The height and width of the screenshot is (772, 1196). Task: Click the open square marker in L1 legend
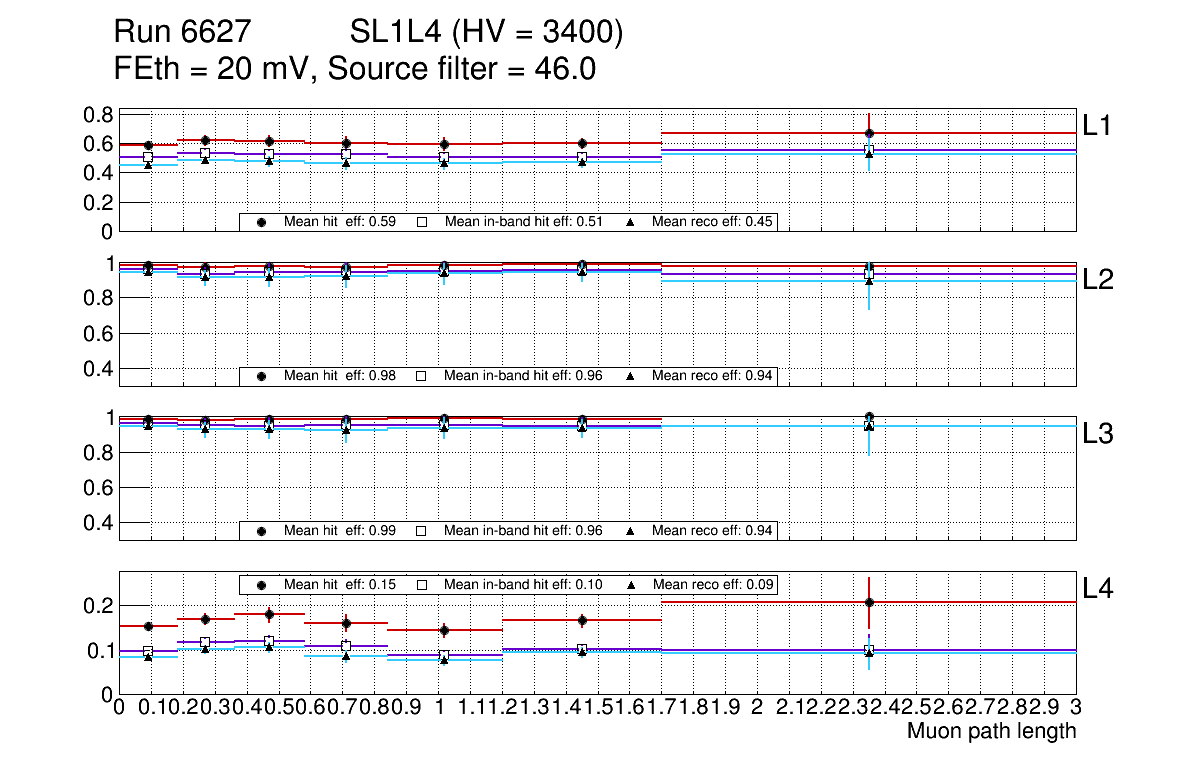pyautogui.click(x=421, y=222)
